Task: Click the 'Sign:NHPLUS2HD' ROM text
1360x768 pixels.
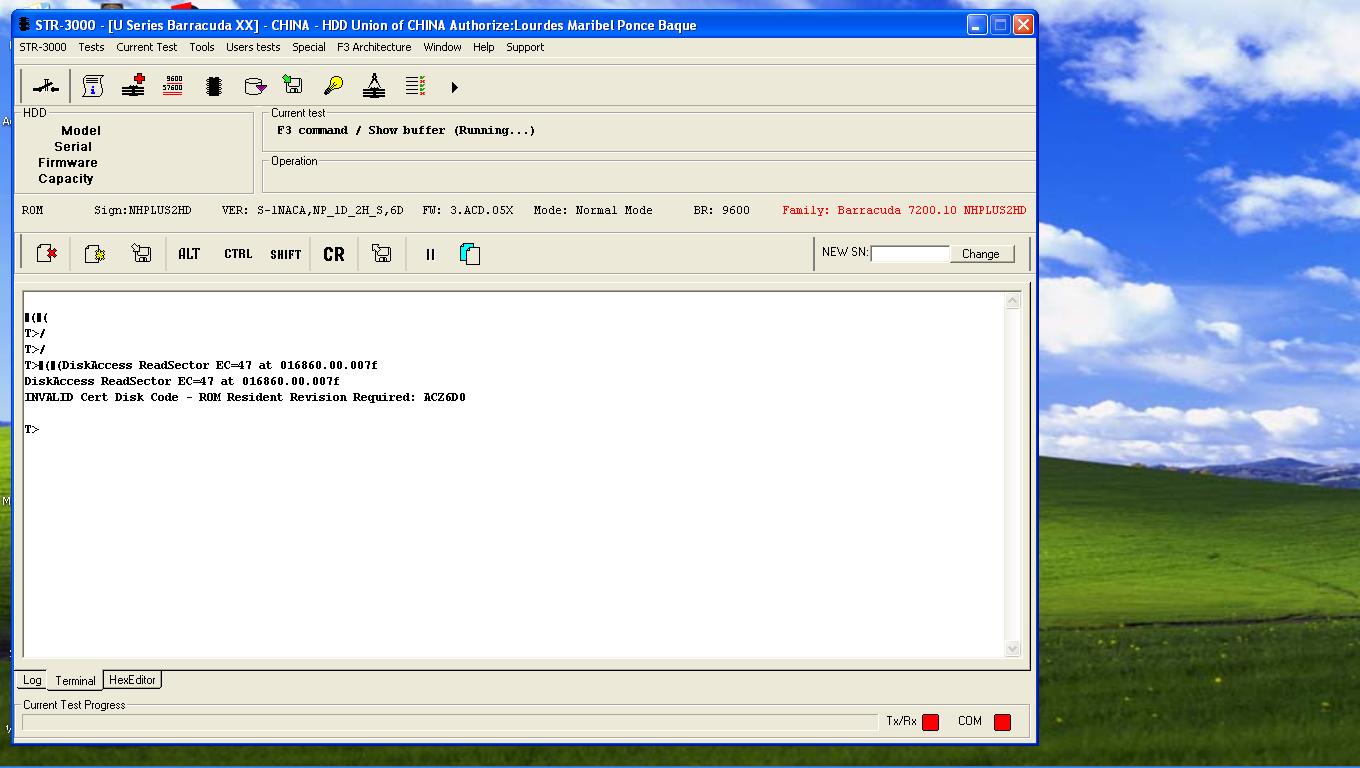Action: pos(143,210)
